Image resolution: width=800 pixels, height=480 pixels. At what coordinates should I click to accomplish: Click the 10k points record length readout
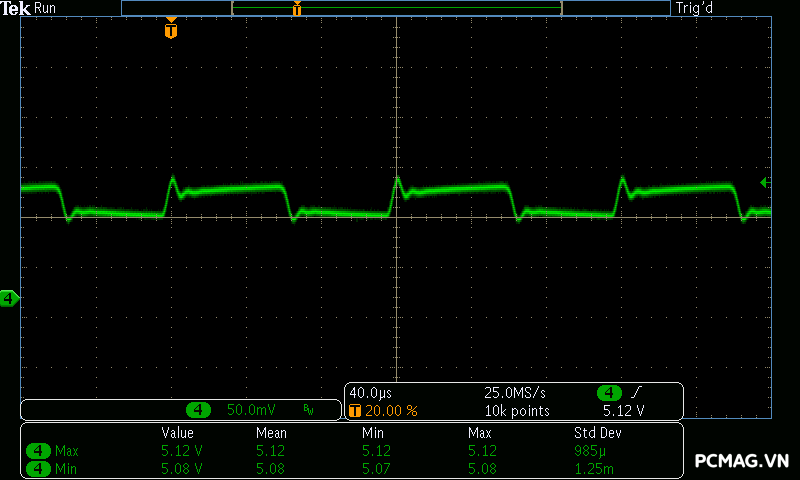tap(516, 411)
